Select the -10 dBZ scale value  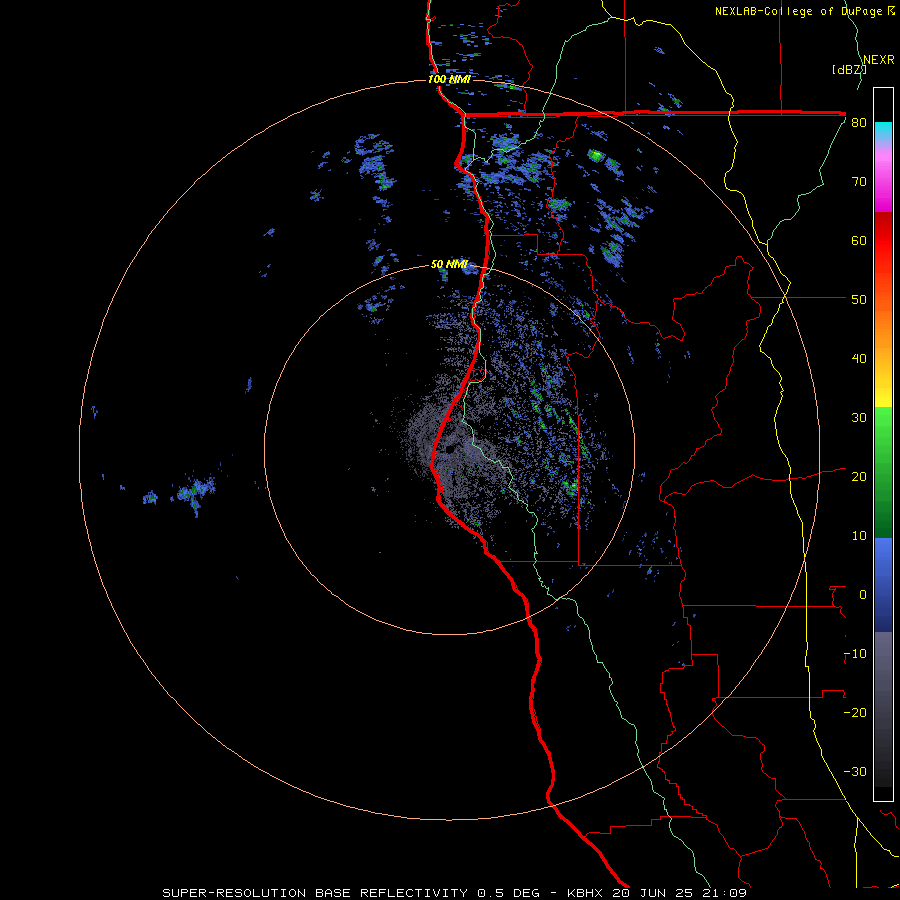[x=855, y=654]
